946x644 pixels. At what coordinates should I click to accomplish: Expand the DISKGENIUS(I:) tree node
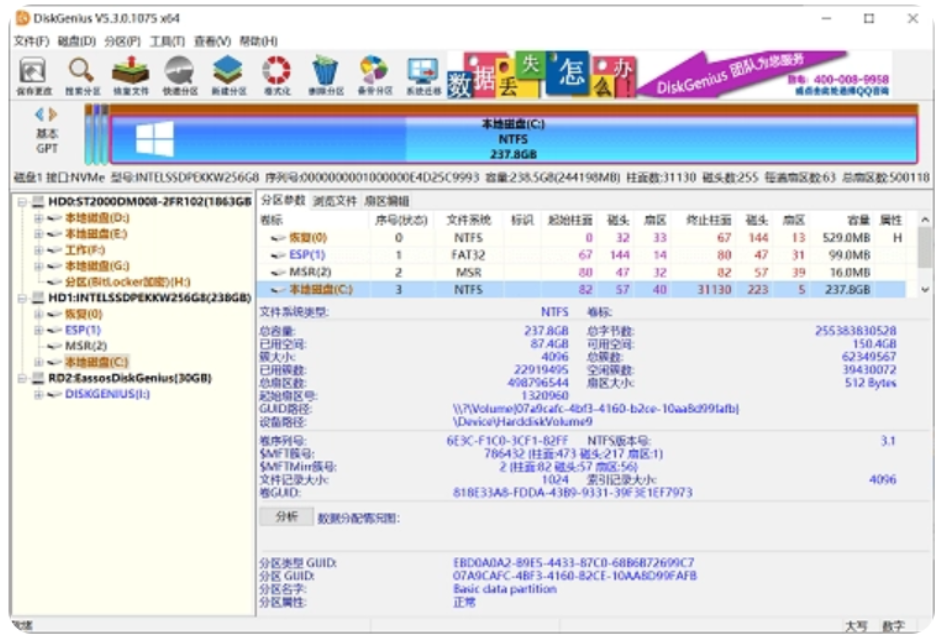(38, 394)
